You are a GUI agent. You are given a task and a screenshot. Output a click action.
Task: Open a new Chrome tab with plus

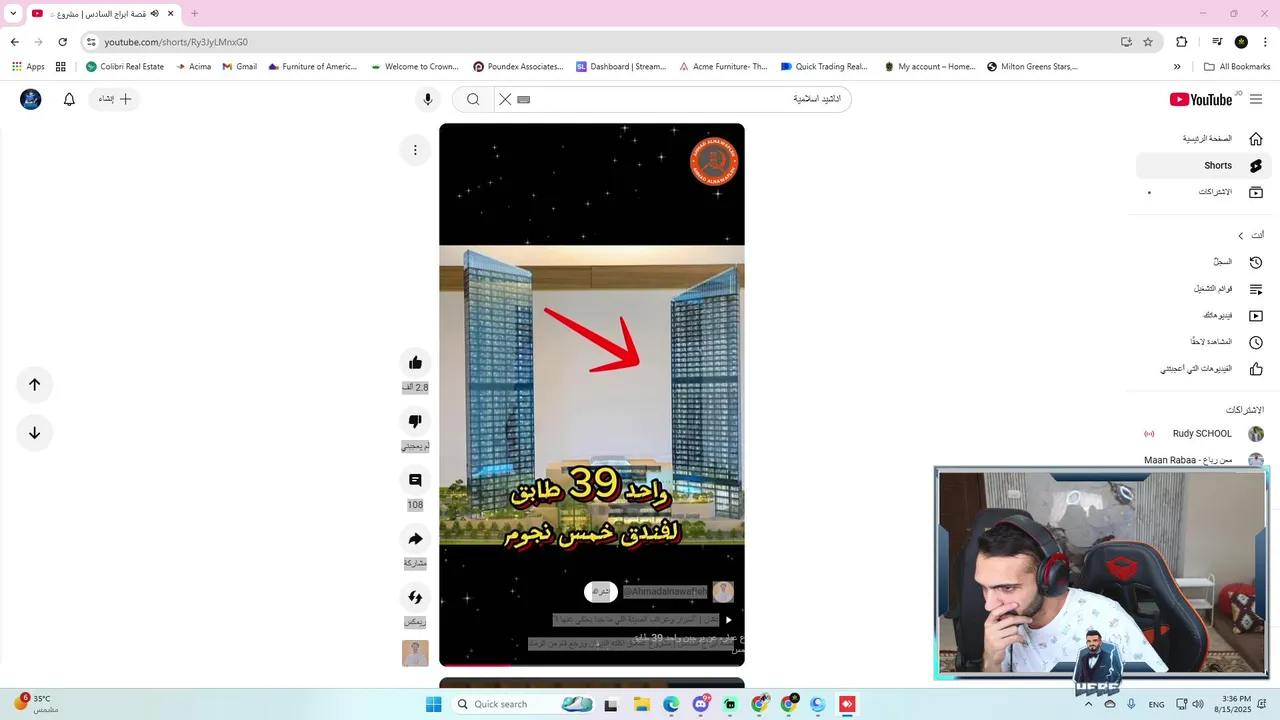(x=194, y=13)
